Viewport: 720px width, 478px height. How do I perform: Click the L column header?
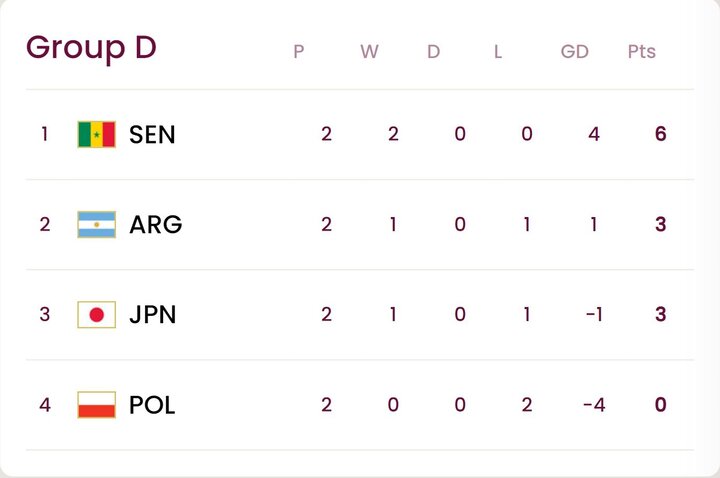pyautogui.click(x=498, y=51)
